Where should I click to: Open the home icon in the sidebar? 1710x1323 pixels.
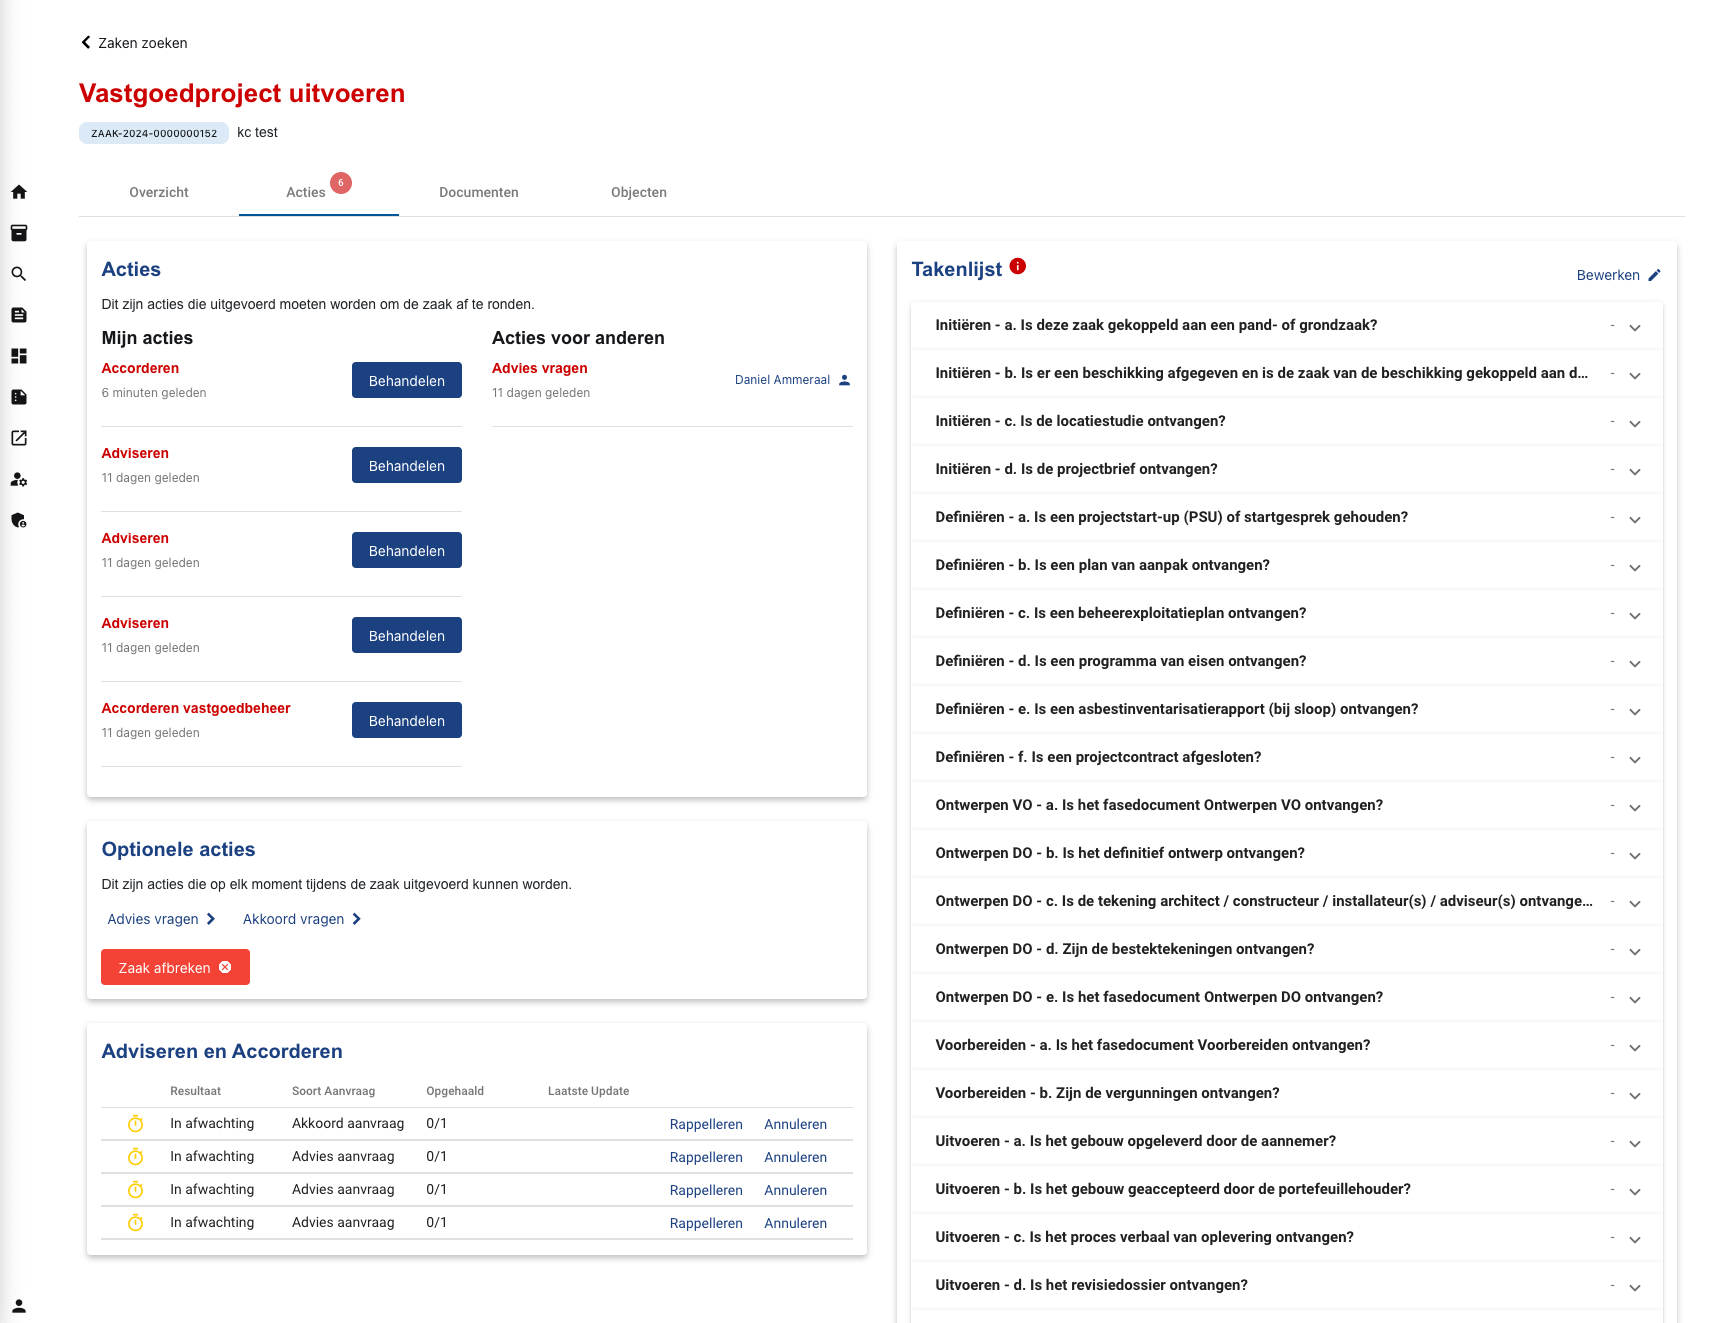pos(19,192)
